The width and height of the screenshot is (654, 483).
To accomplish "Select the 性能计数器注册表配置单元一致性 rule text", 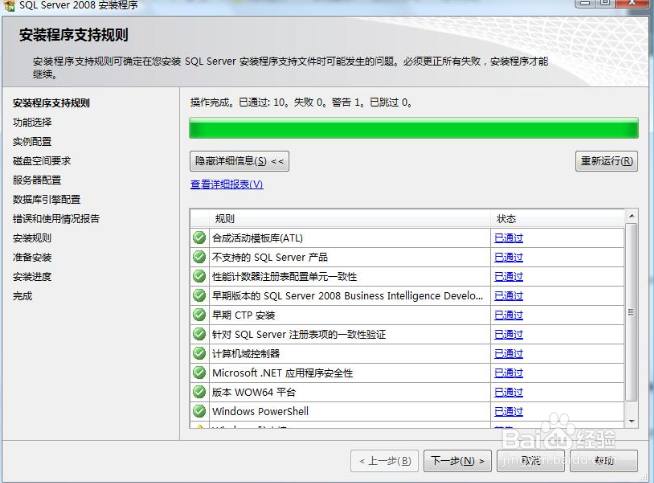I will pos(284,276).
